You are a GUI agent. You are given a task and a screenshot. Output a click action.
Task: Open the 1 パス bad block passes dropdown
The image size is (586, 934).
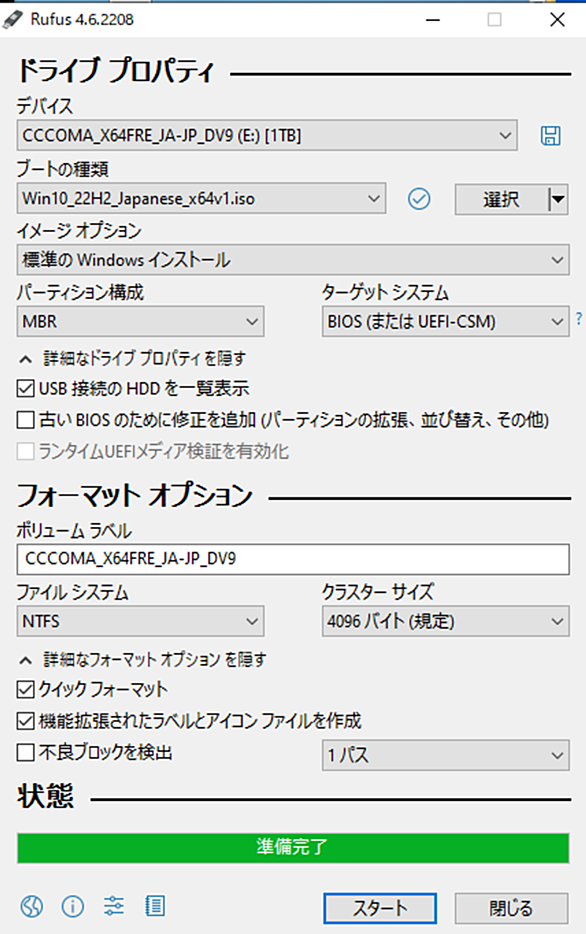tap(445, 755)
